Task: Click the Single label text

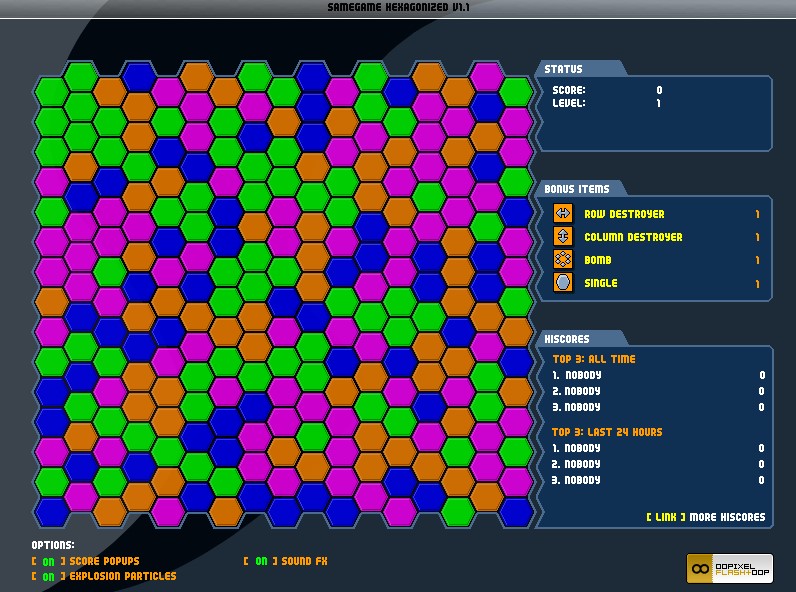Action: [601, 283]
